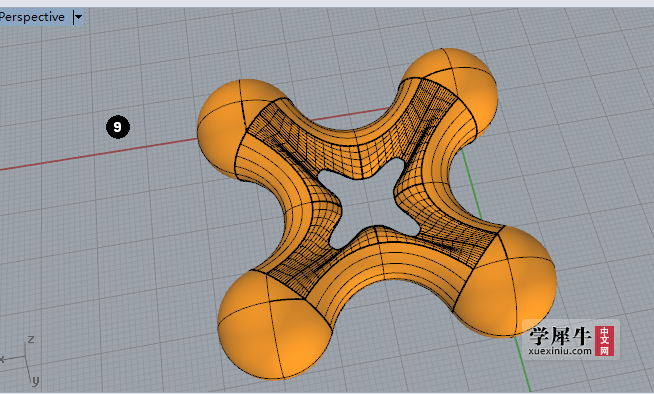Click empty grid area below the 9 marker
Screen dimensions: 654x394
117,233
